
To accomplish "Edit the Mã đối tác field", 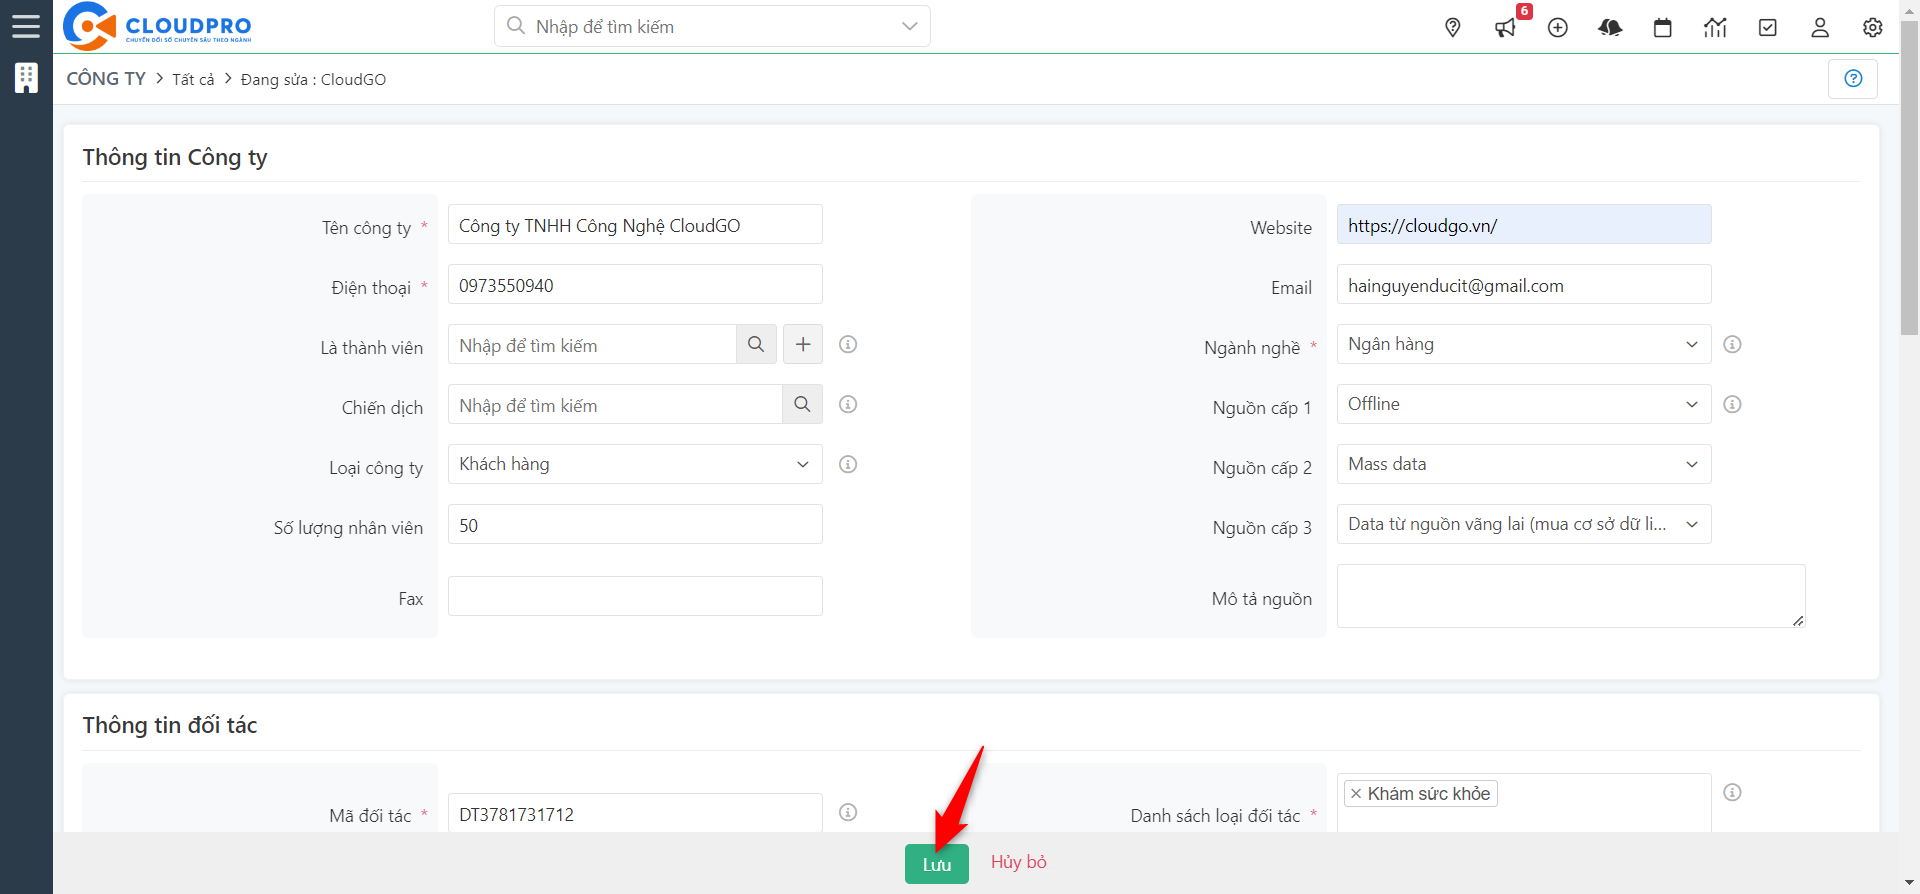I will coord(635,813).
